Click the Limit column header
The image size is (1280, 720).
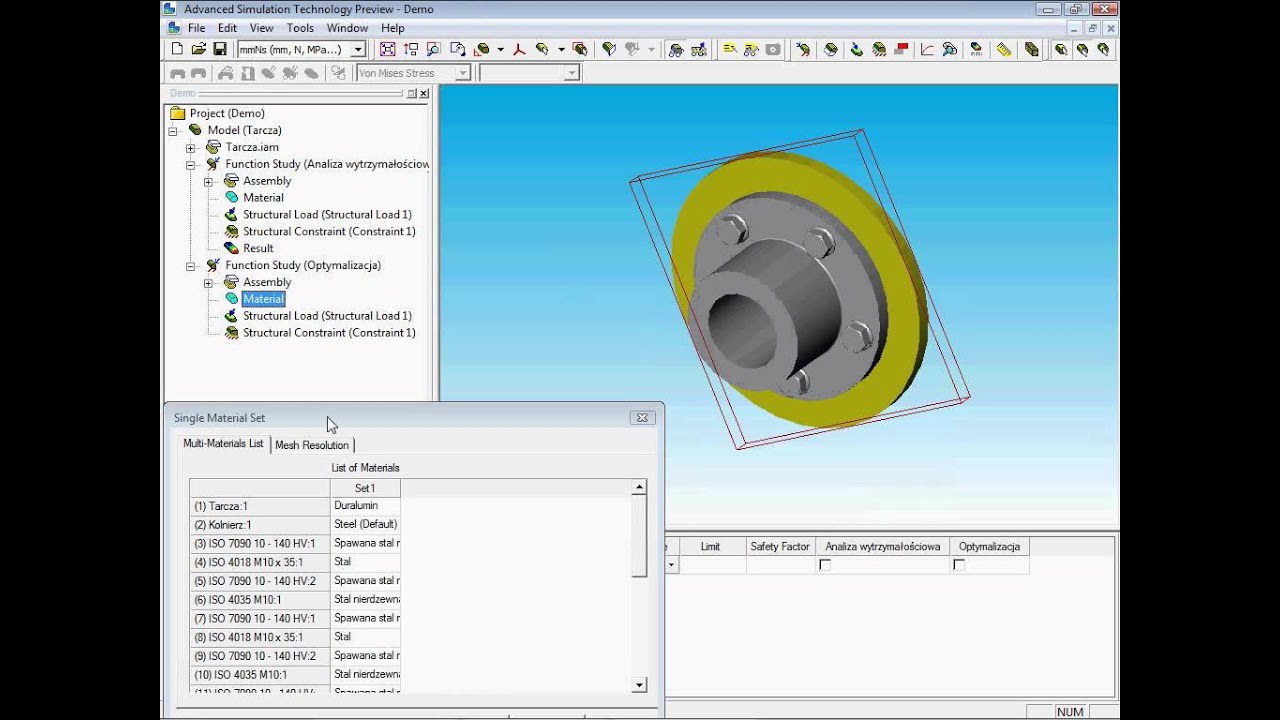coord(710,547)
